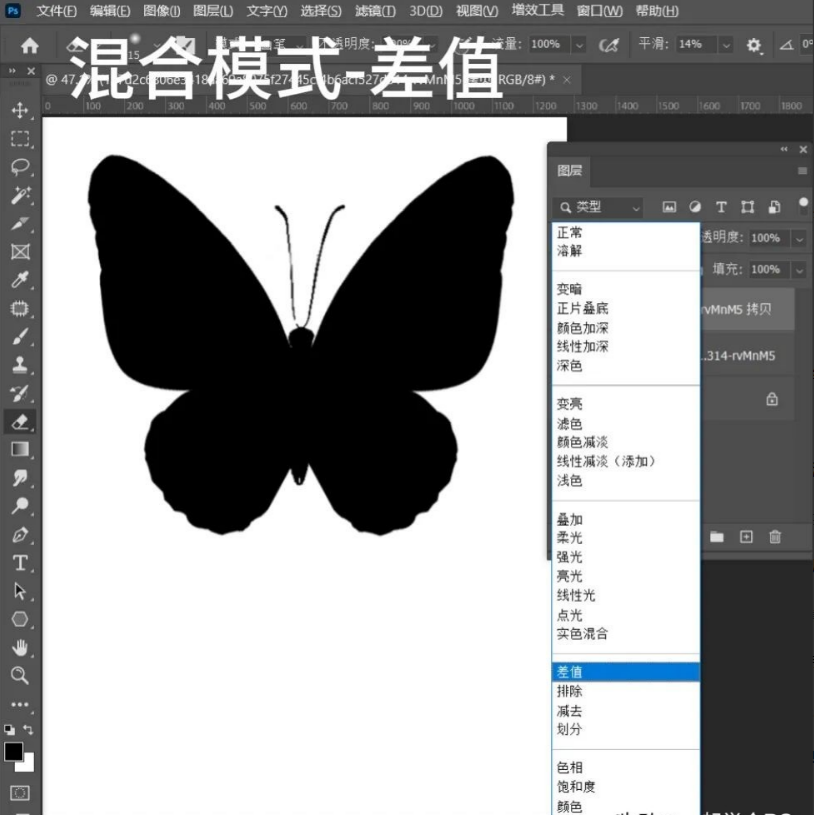Delete layer trash button
814x815 pixels.
click(774, 536)
